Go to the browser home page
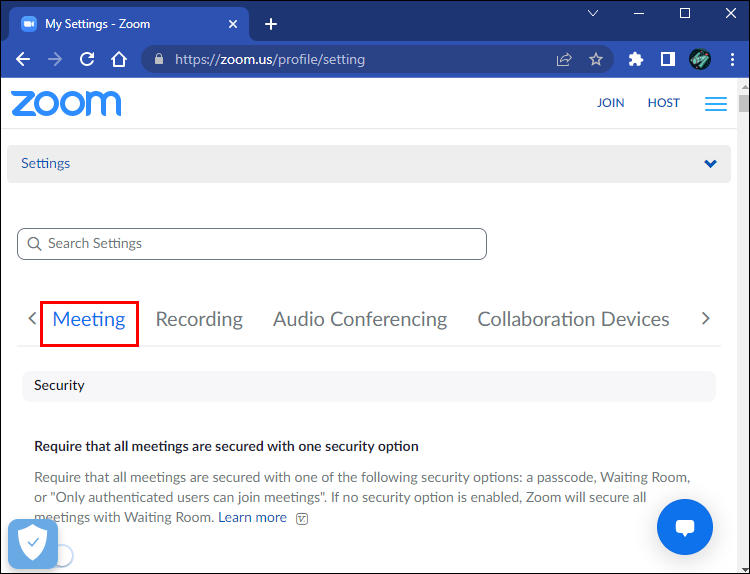The width and height of the screenshot is (750, 574). [119, 59]
